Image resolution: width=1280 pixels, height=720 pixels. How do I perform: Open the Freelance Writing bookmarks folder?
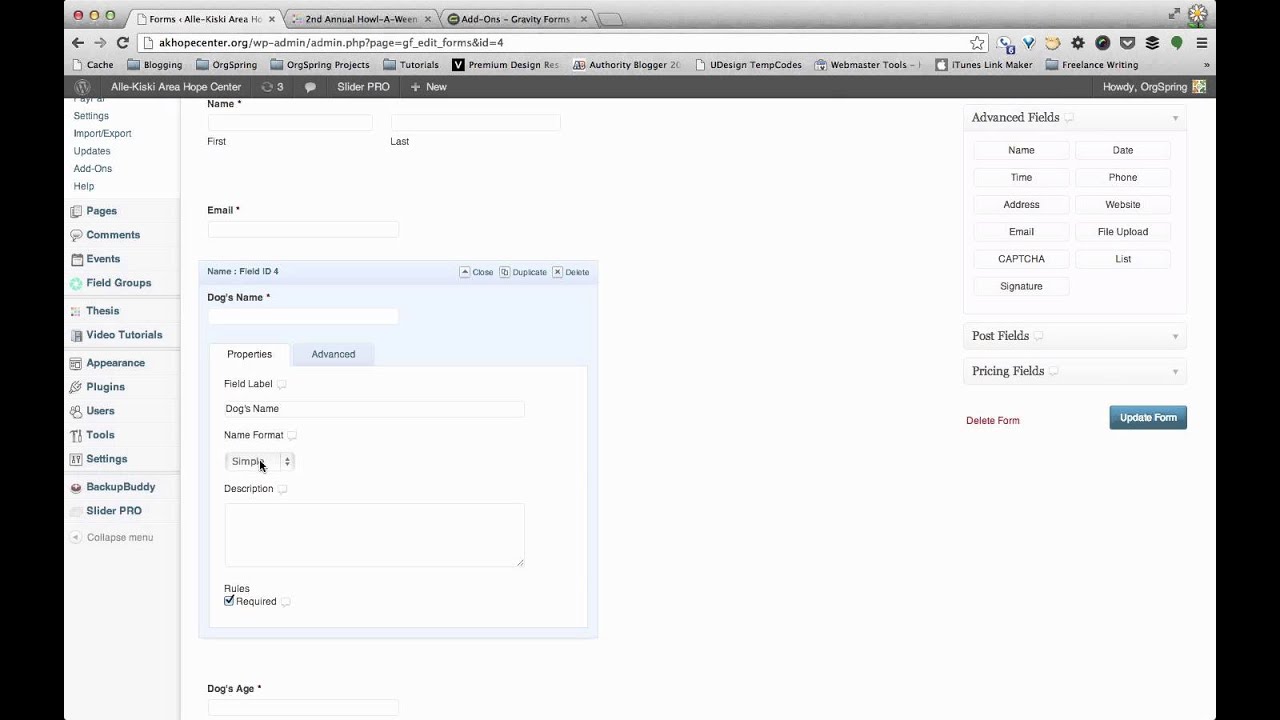[1092, 65]
